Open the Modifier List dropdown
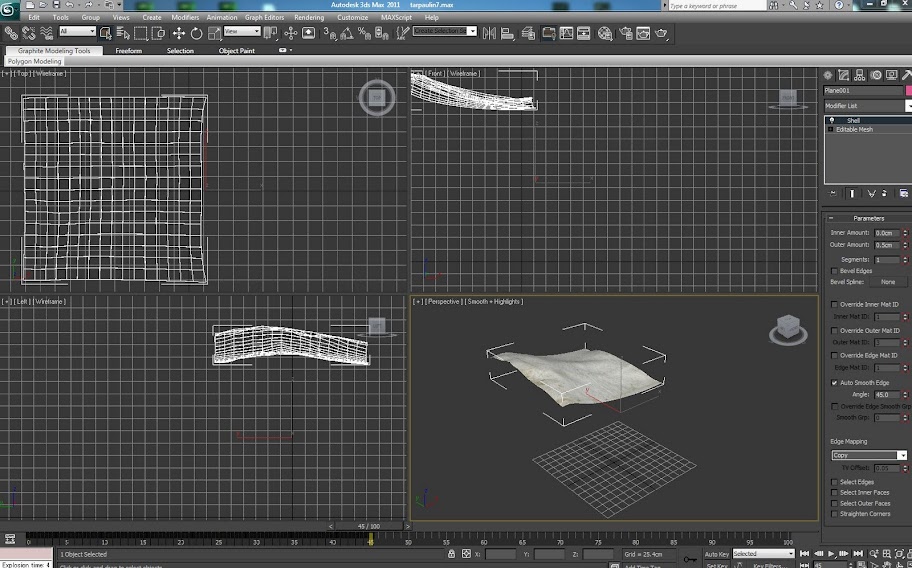 [x=866, y=105]
